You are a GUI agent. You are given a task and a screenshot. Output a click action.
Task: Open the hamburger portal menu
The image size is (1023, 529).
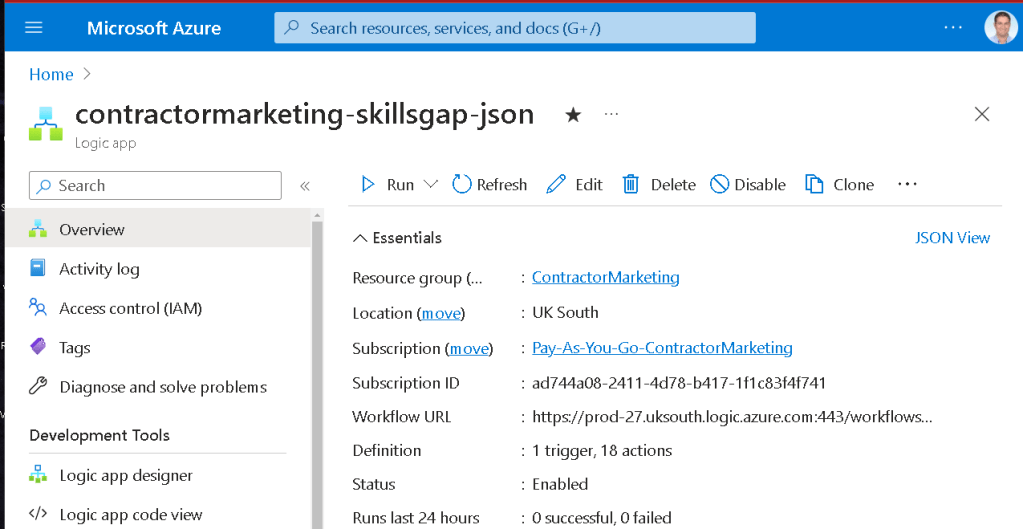click(x=33, y=28)
